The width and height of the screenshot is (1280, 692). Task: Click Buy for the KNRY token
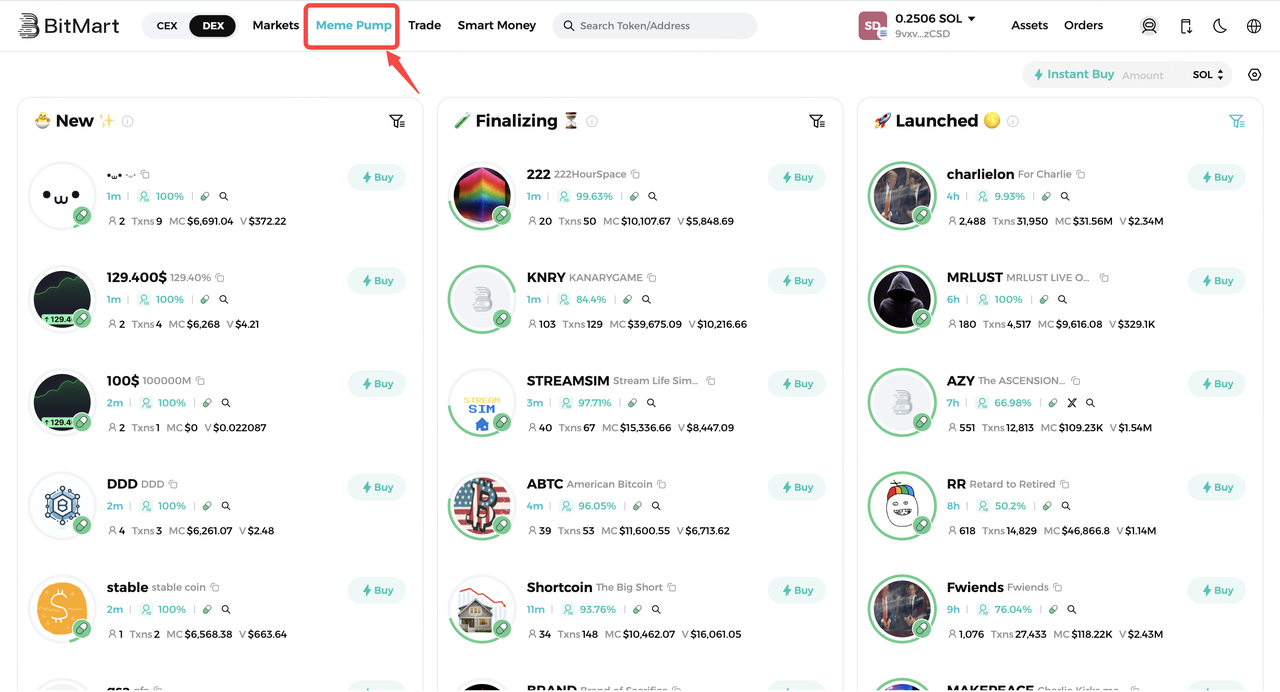coord(797,281)
